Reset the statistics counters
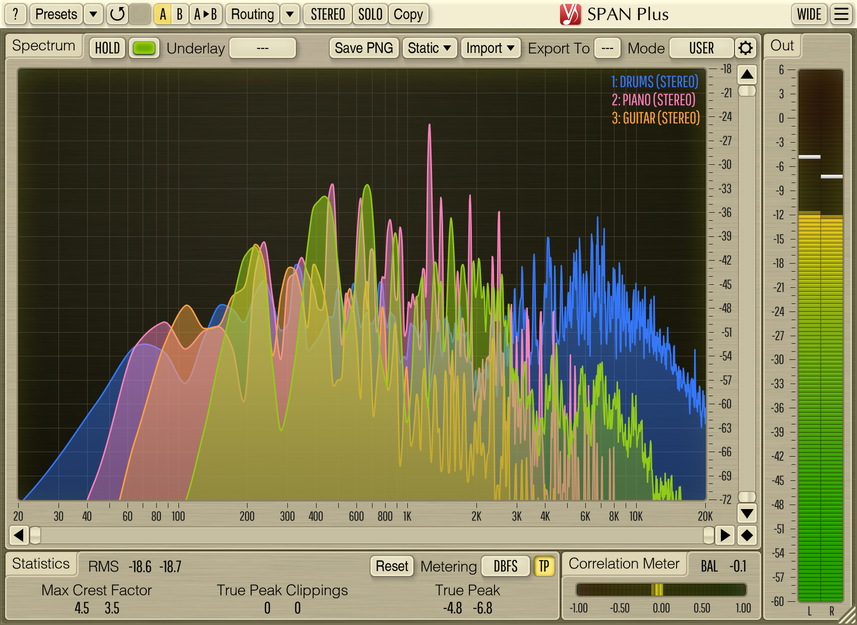Viewport: 857px width, 625px height. tap(392, 566)
